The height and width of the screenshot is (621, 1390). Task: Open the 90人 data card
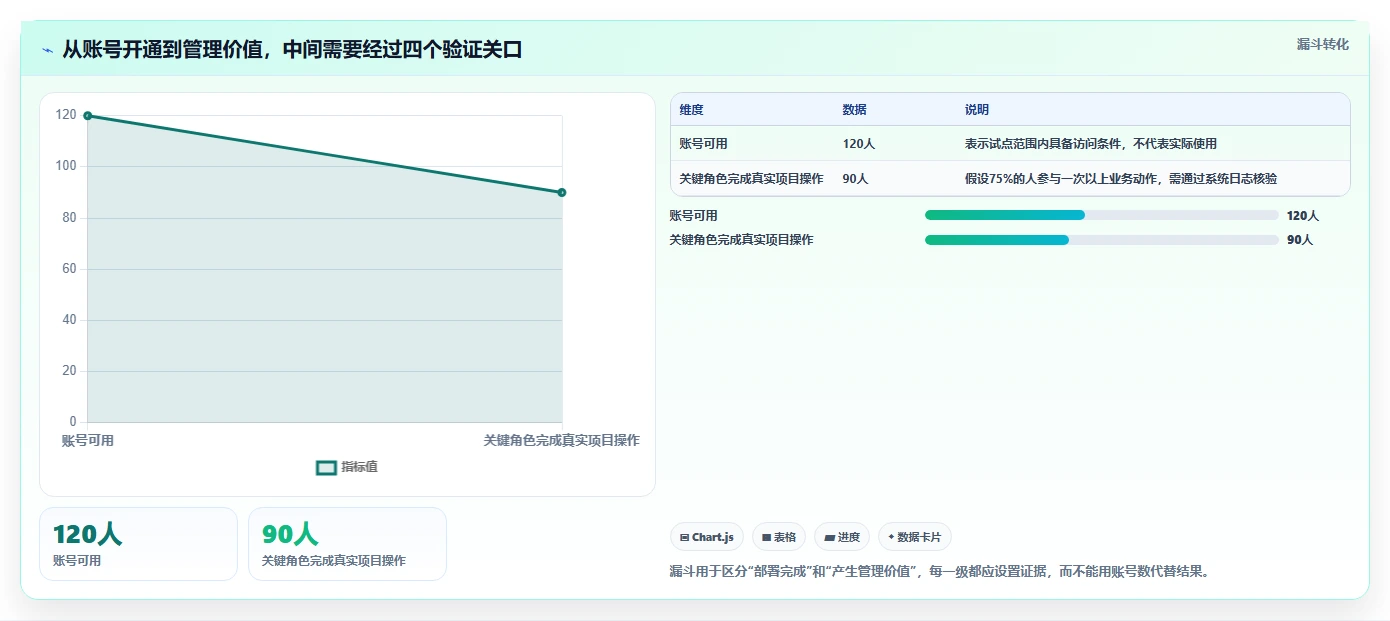[347, 544]
